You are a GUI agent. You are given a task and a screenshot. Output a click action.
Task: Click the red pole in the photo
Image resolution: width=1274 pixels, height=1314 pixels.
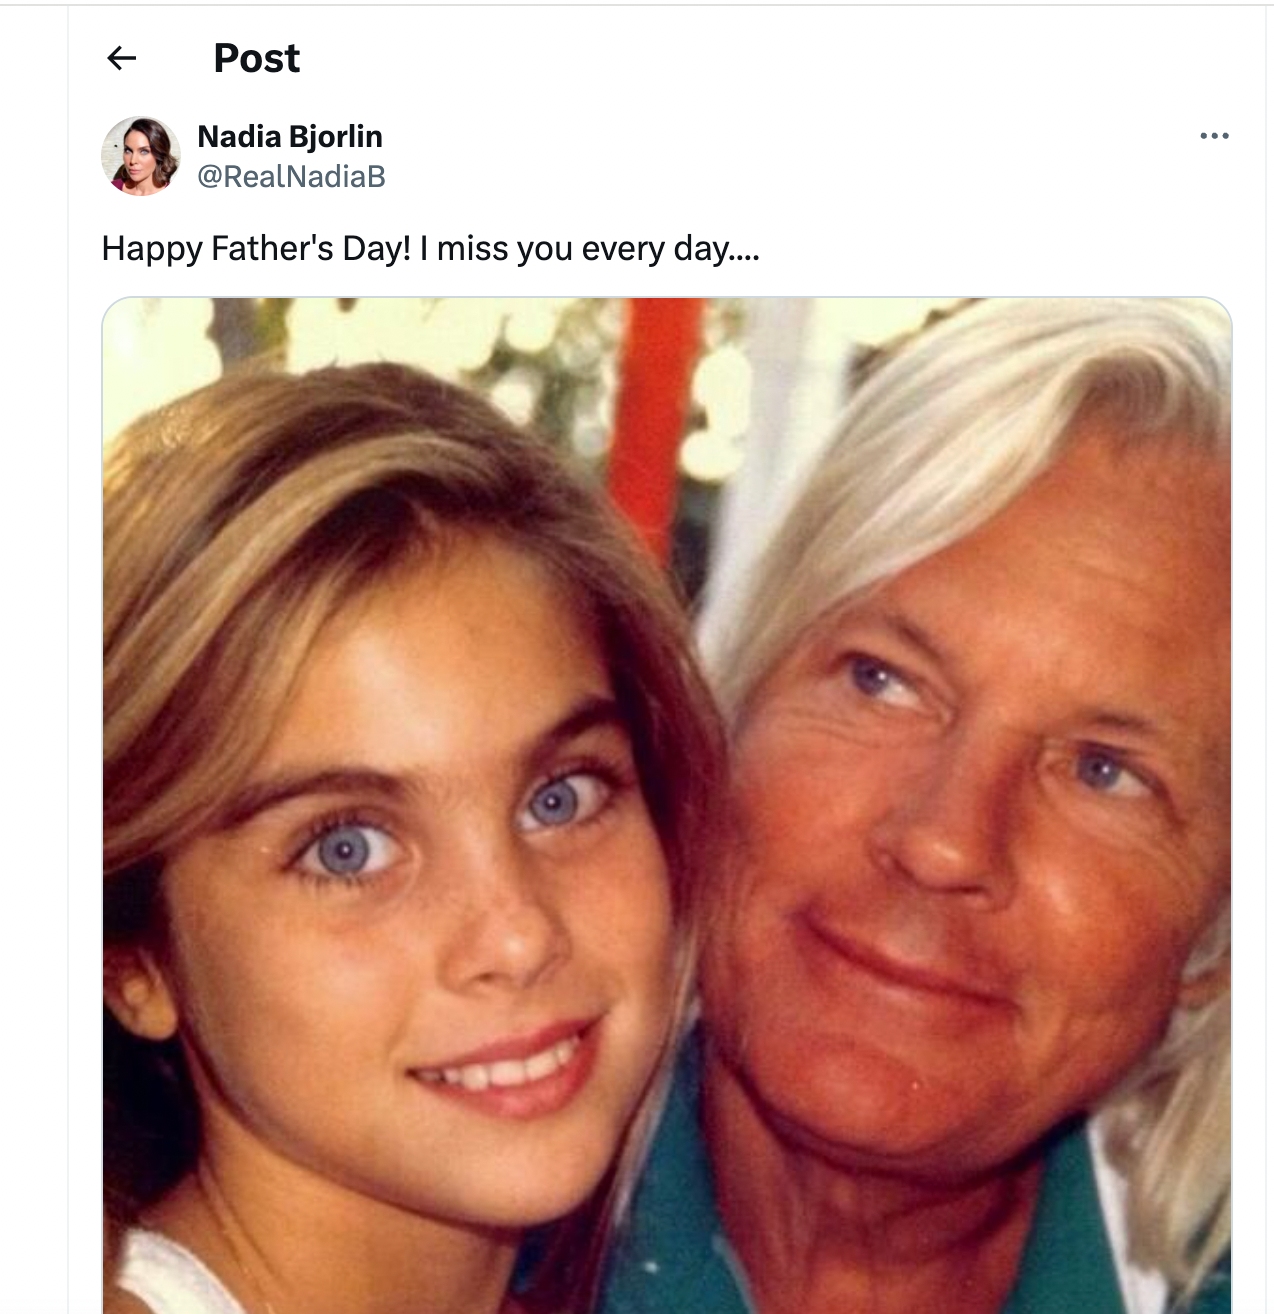655,400
